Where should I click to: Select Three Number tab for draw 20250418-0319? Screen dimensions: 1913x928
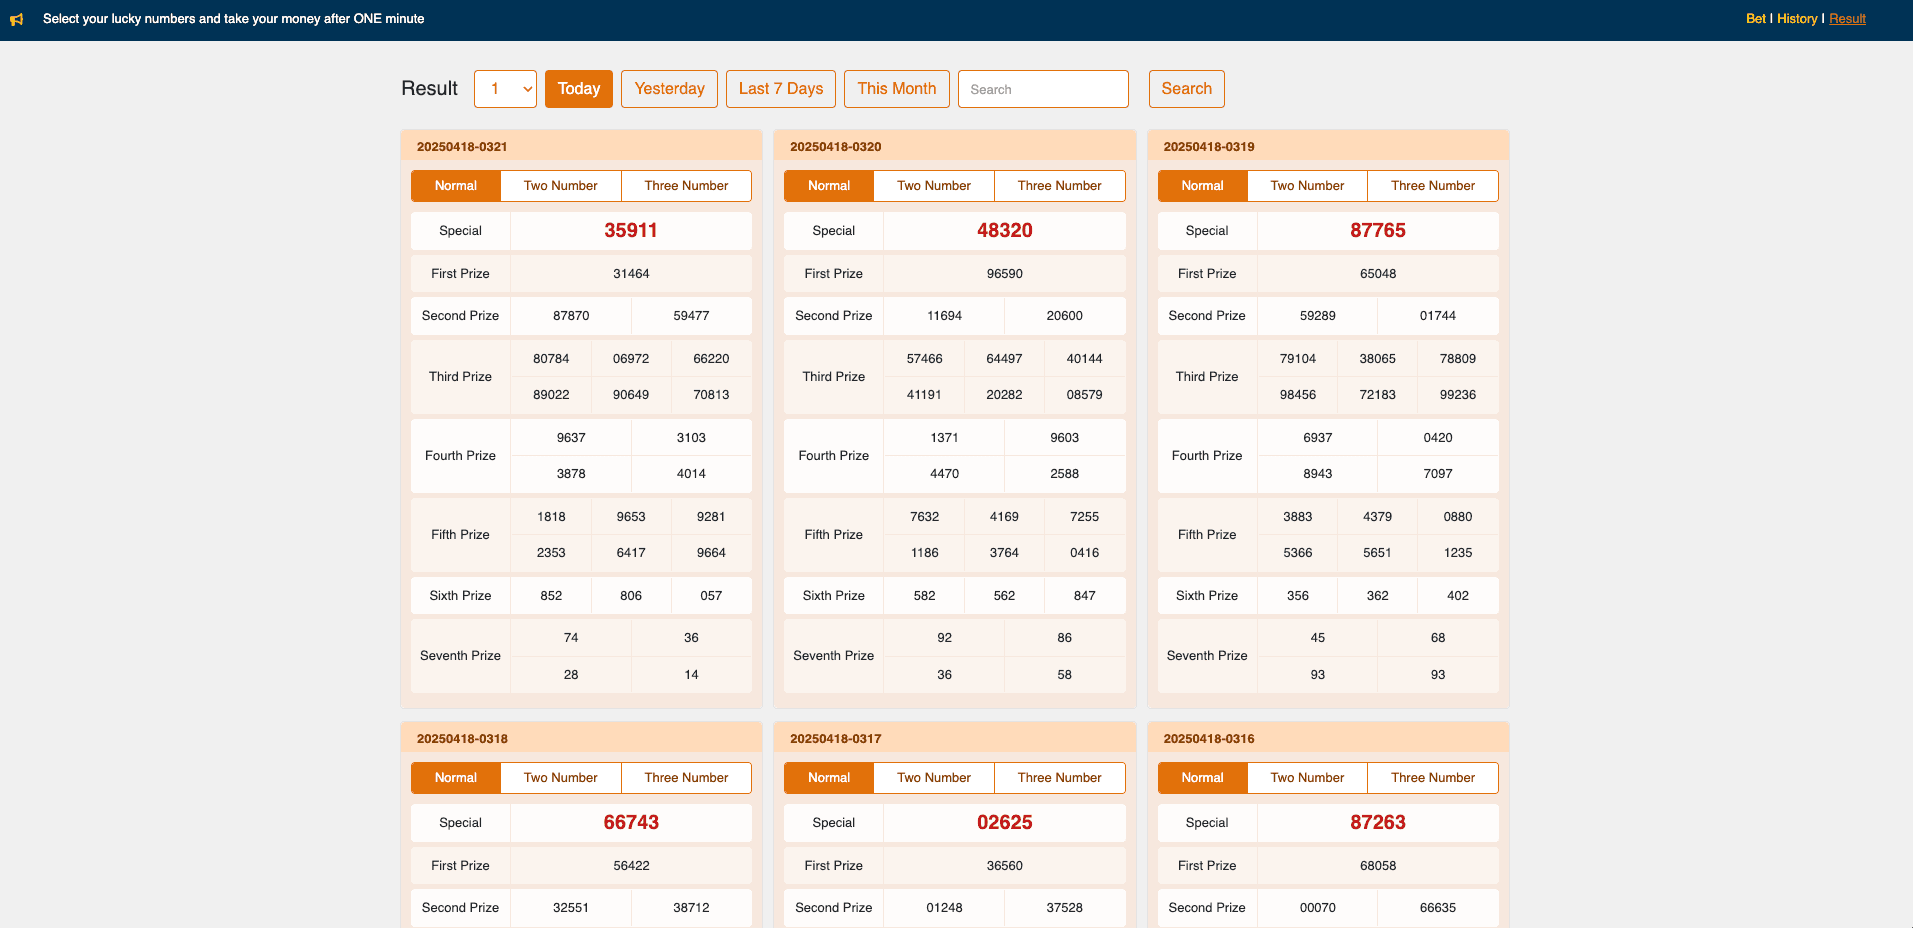[1433, 186]
